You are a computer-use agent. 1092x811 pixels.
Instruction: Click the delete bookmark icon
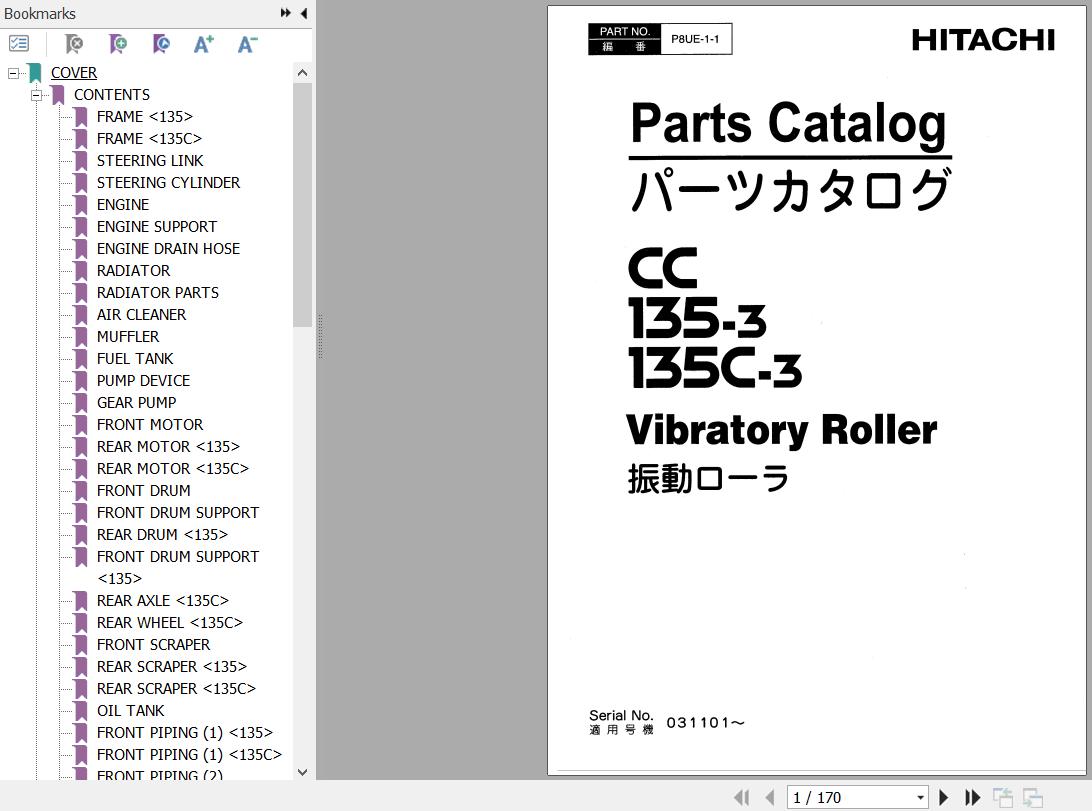(74, 44)
